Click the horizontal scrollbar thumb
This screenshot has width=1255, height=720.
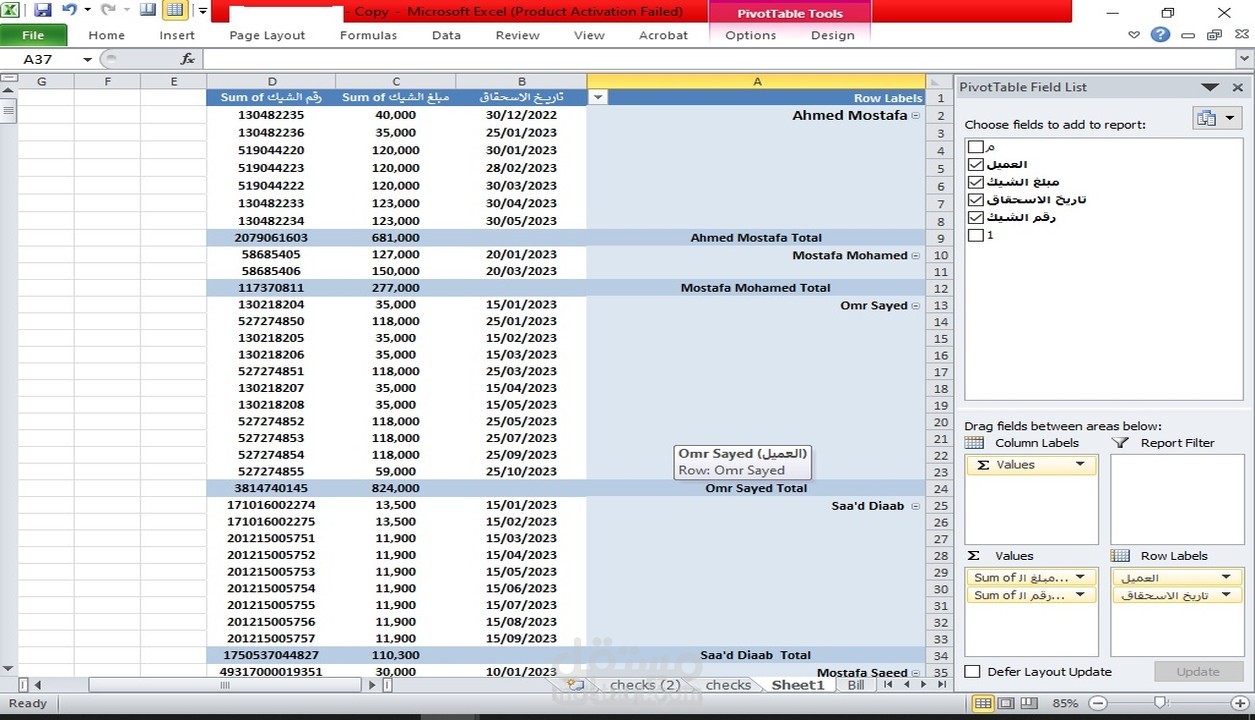[224, 685]
